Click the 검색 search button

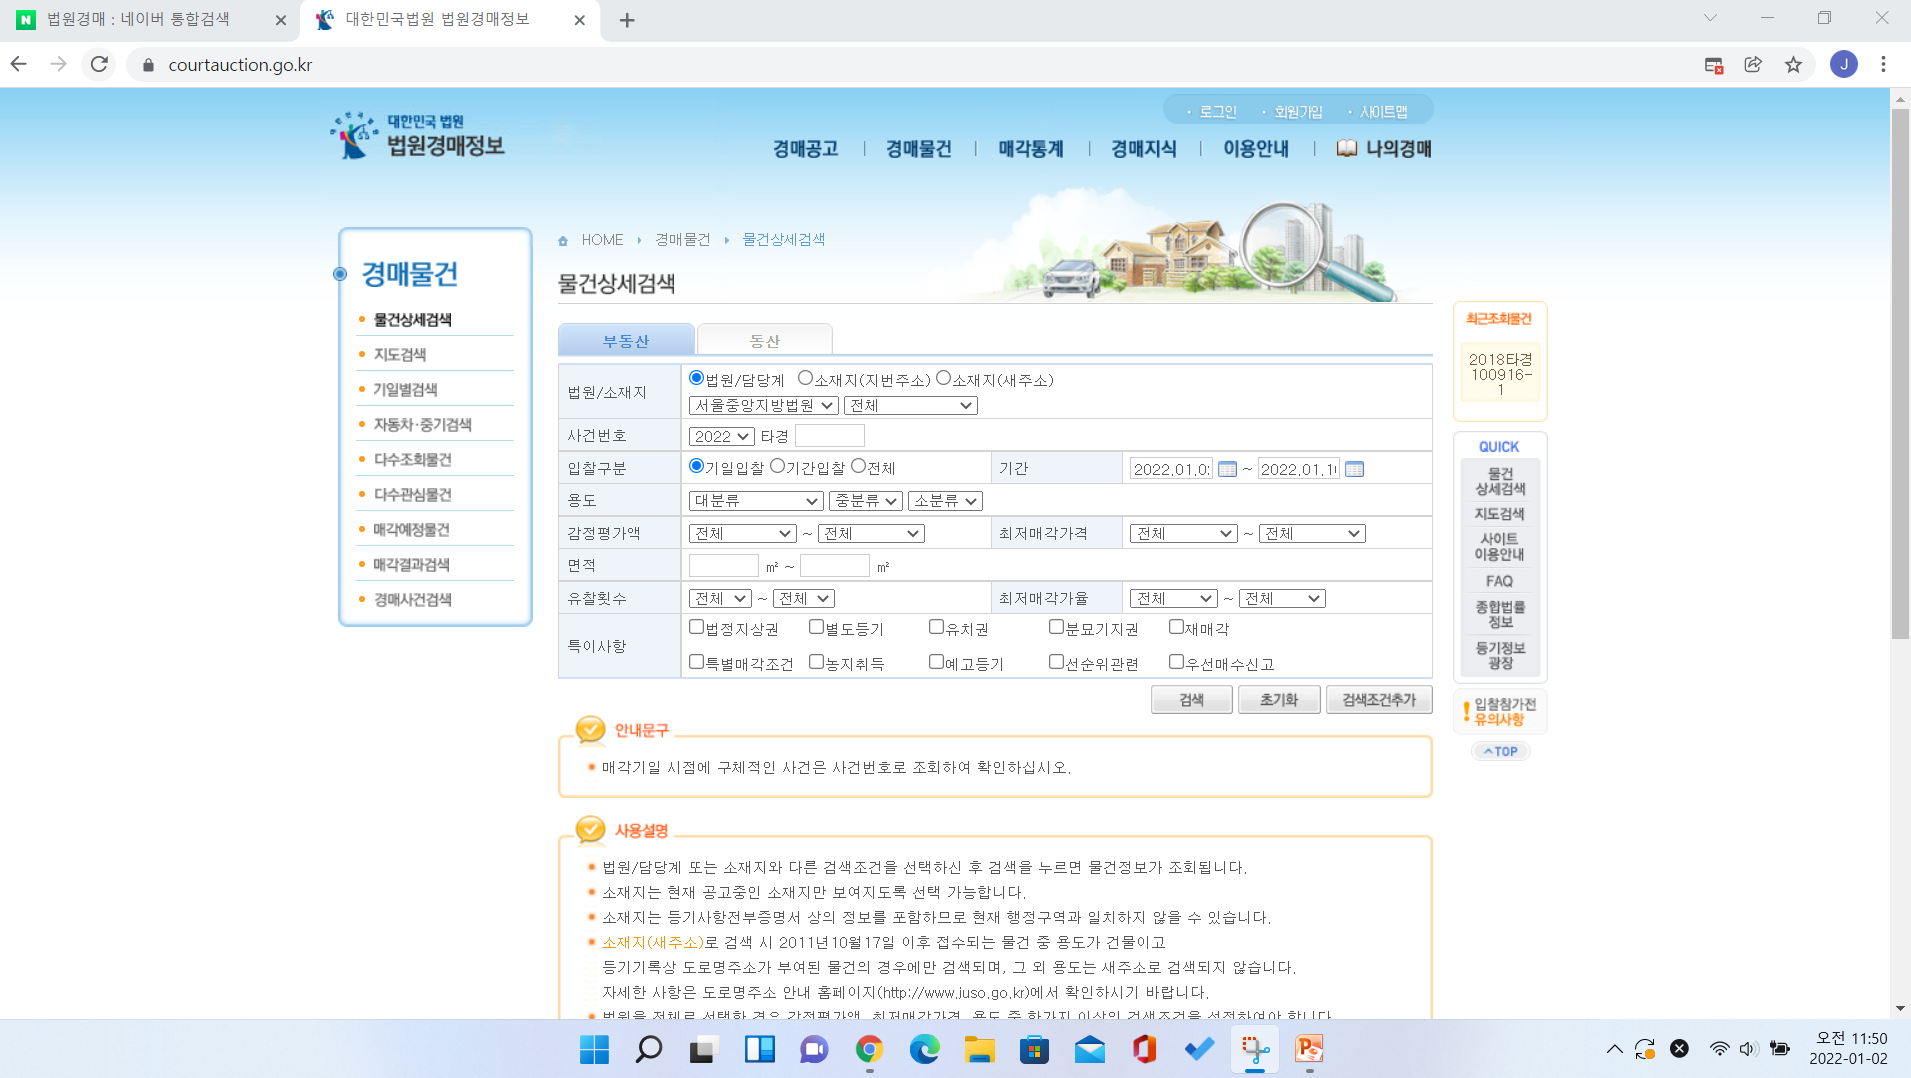1191,700
